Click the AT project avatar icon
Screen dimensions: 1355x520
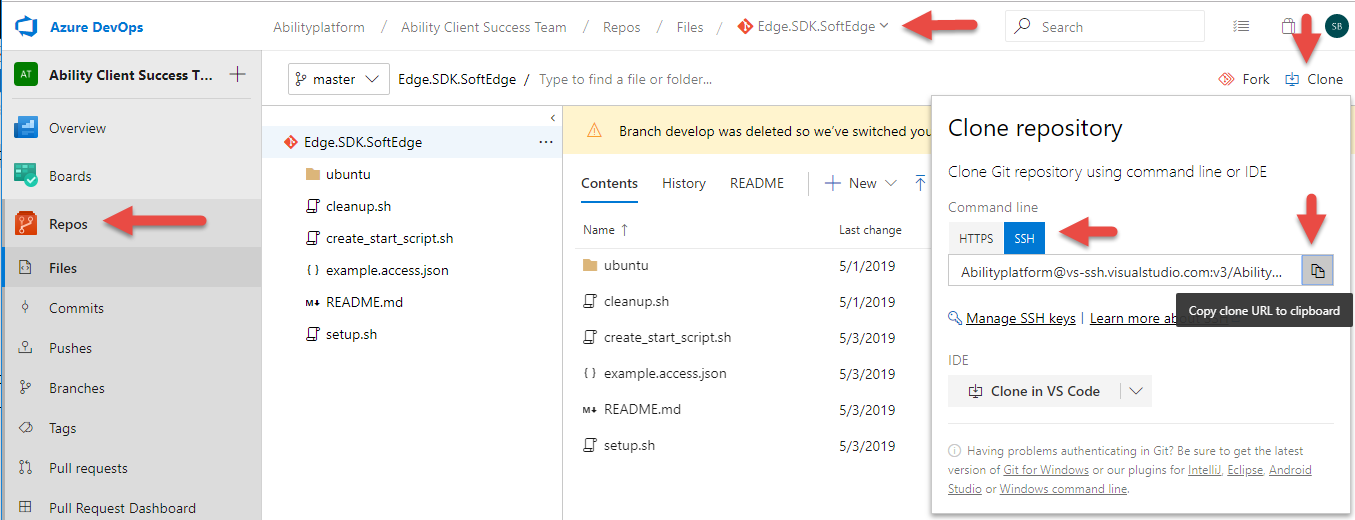tap(26, 75)
